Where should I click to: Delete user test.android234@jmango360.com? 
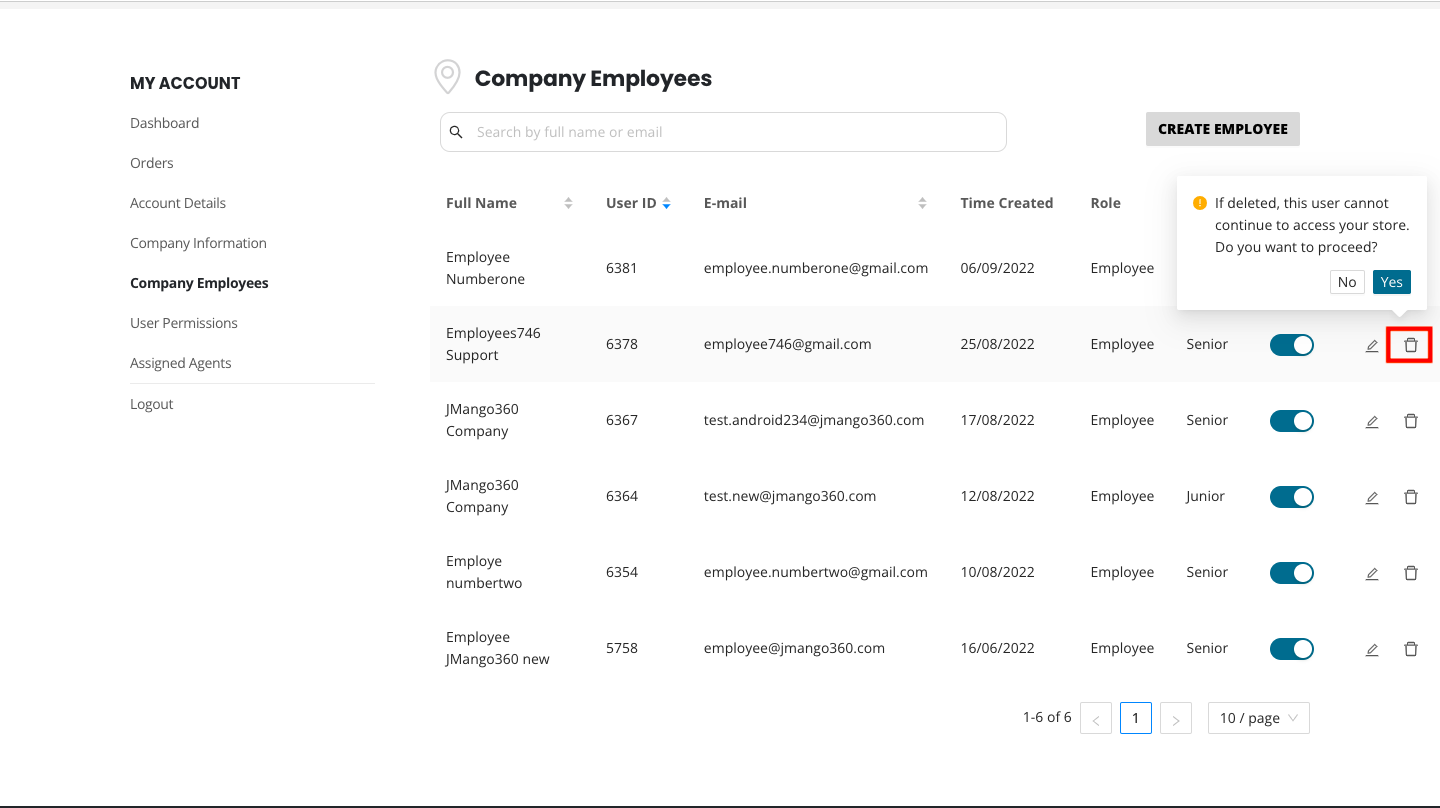pyautogui.click(x=1410, y=421)
